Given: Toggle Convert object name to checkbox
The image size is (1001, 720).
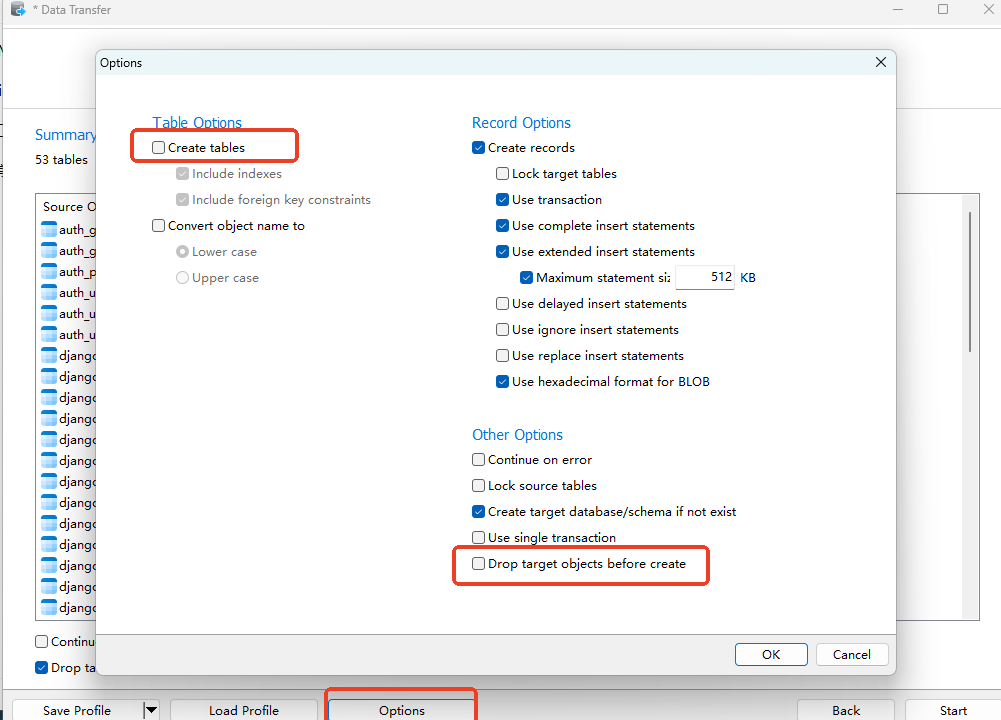Looking at the screenshot, I should pyautogui.click(x=158, y=225).
